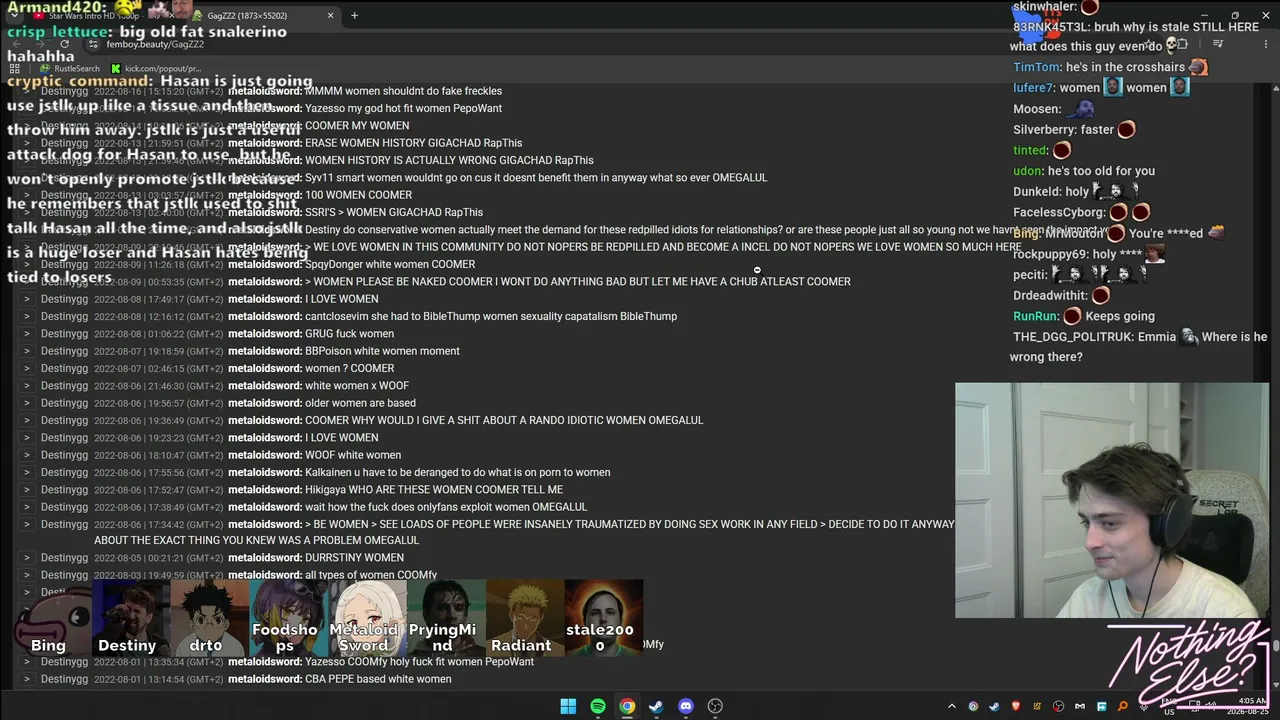Click the 'SSRI'S > WOMEN GIGACHAD RapThis' message
This screenshot has width=1280, height=720.
coord(394,212)
